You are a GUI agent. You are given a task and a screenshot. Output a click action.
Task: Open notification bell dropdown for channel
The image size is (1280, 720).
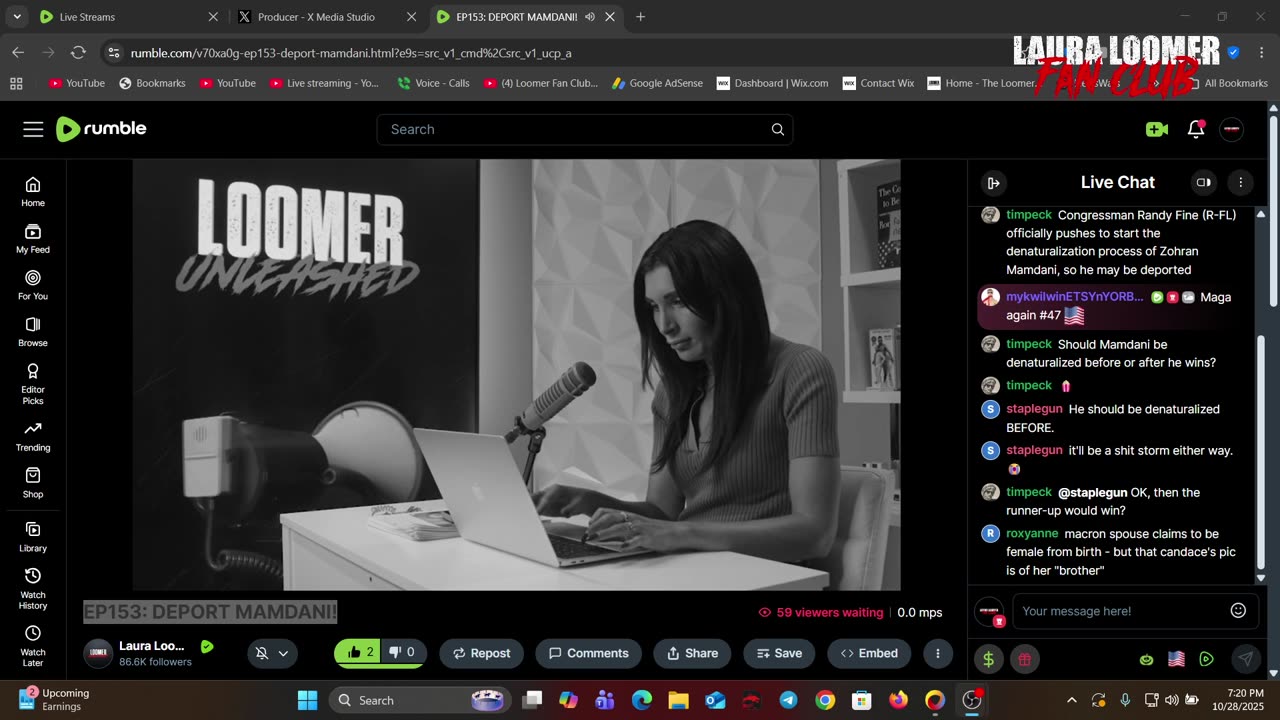coord(272,653)
